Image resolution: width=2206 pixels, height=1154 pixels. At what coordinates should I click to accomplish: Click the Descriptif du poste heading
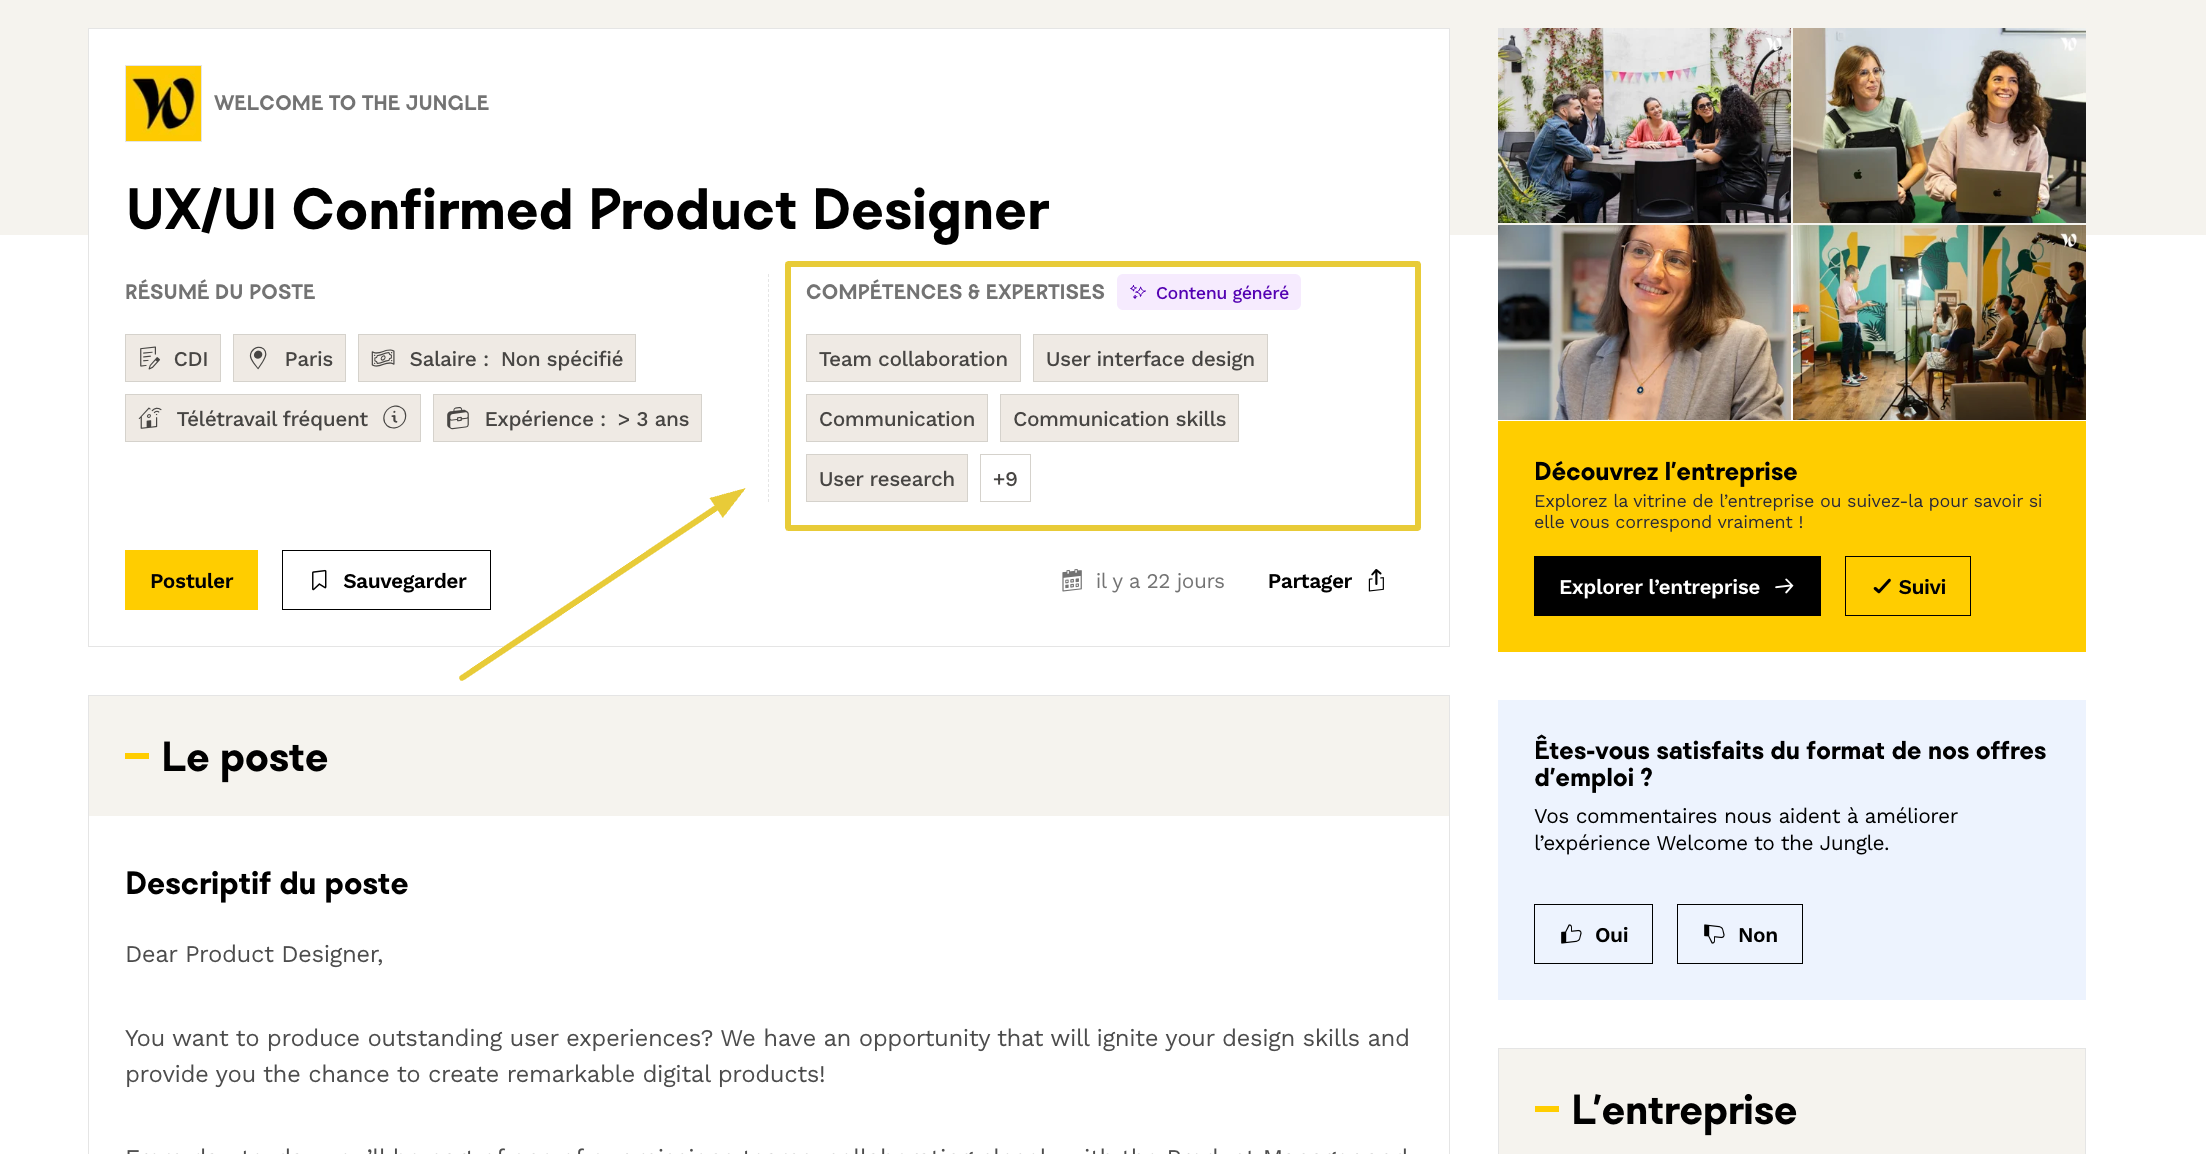pos(267,883)
